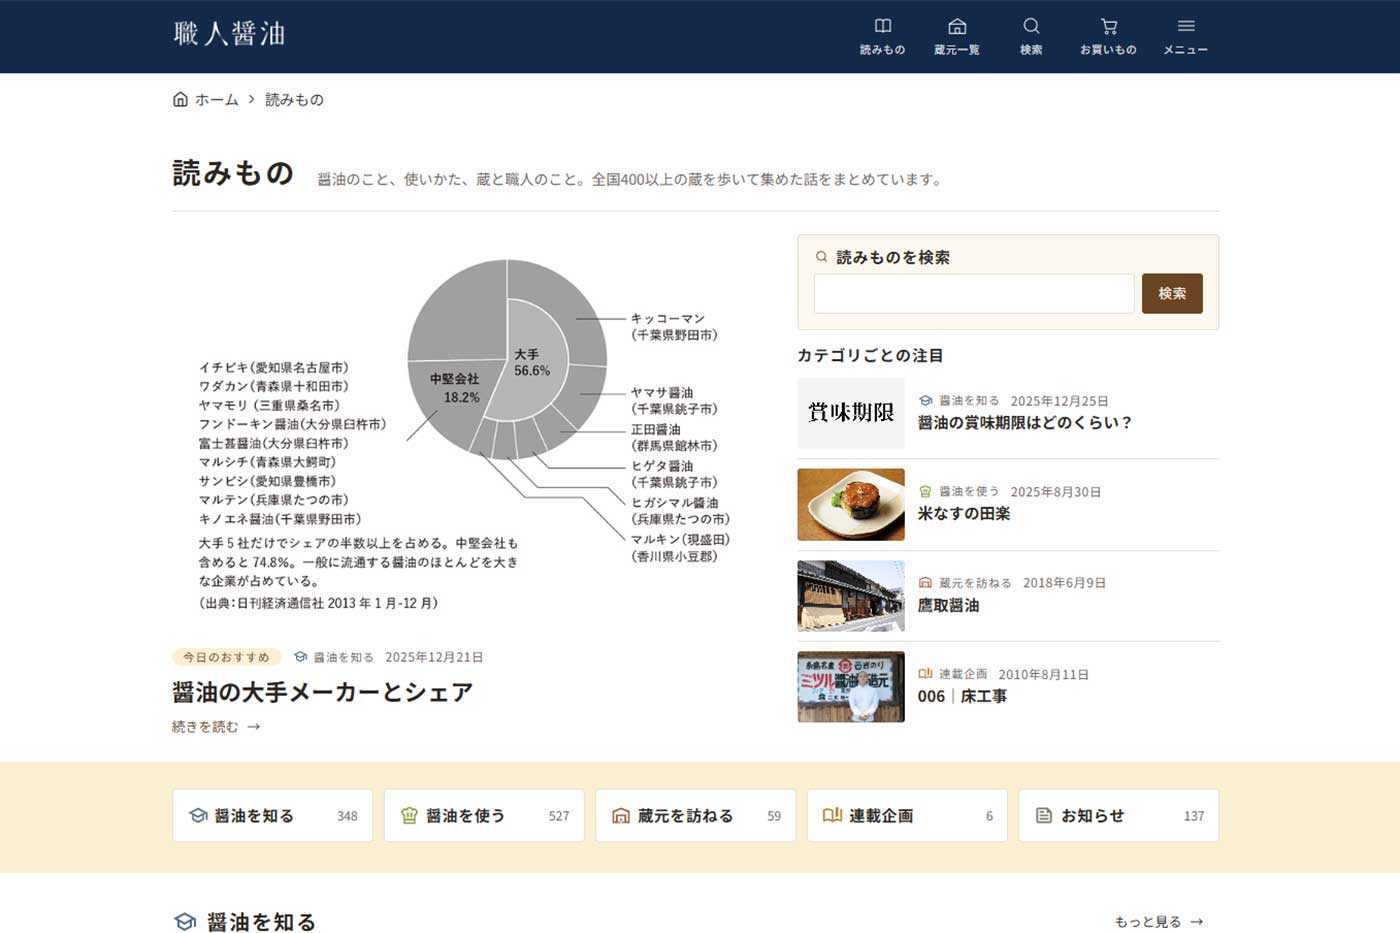
Task: Open the 醤油の大手メーカーとシェア article title
Action: [322, 692]
